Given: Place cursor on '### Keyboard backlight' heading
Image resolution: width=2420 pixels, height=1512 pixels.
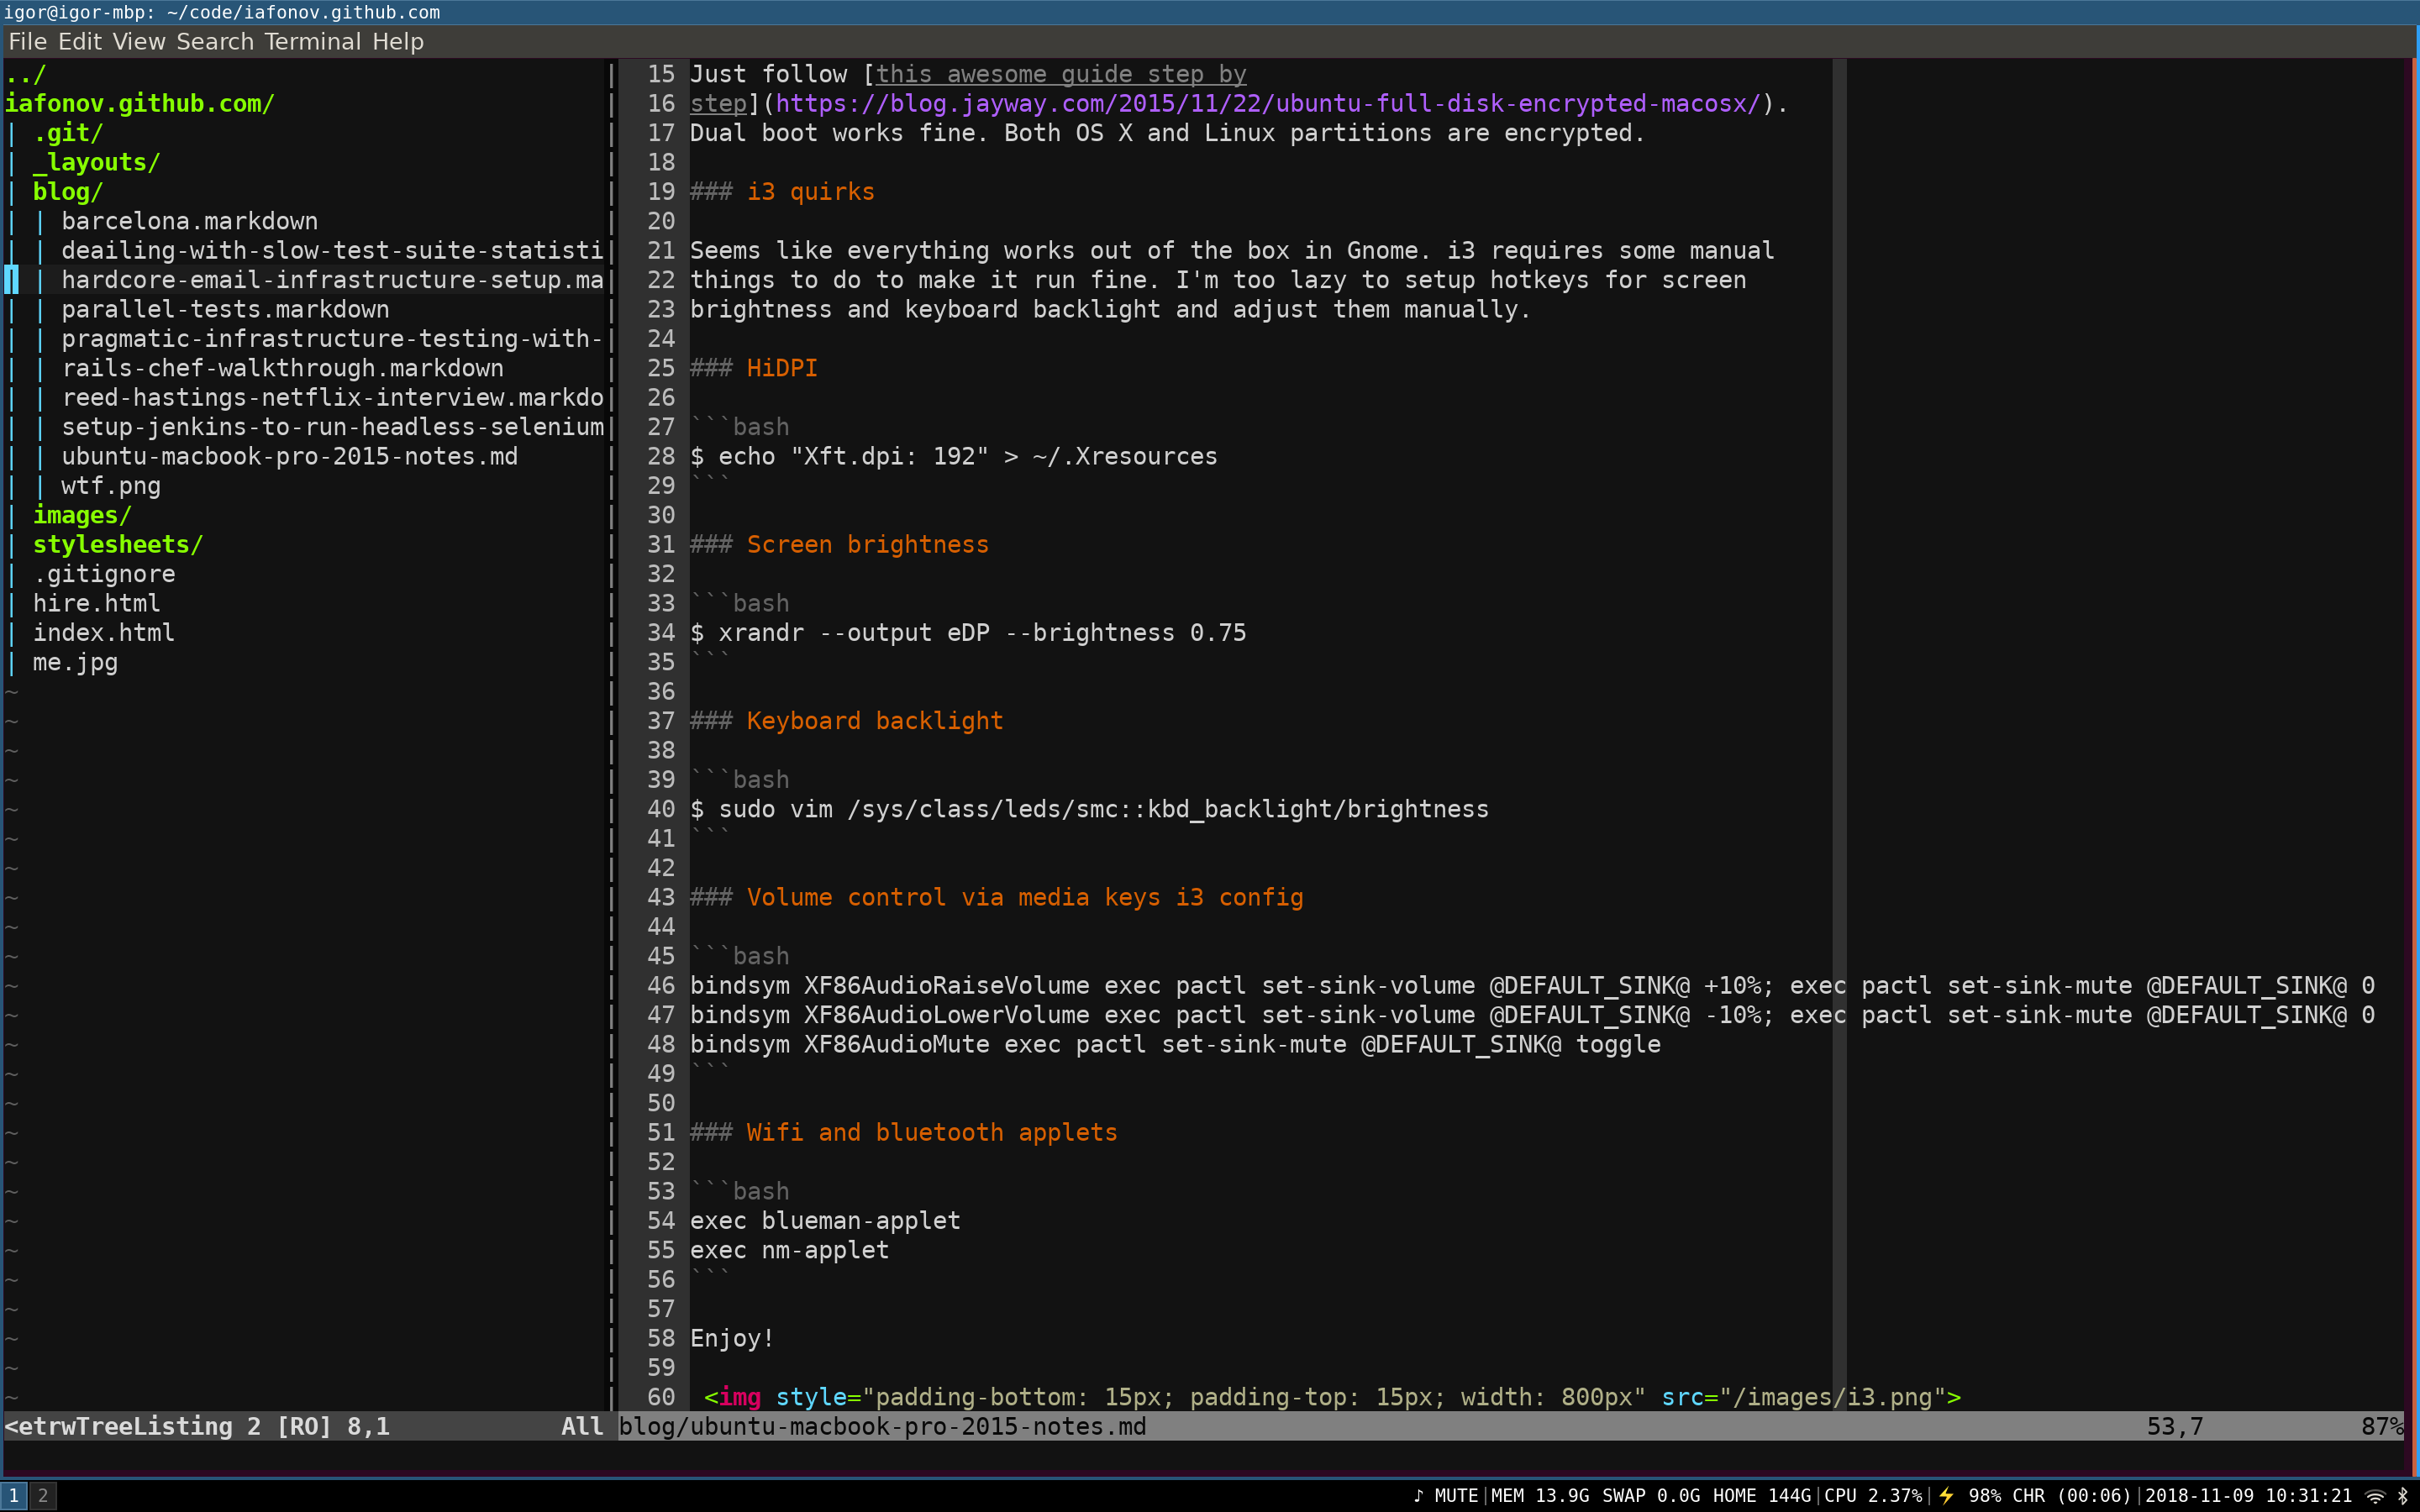Looking at the screenshot, I should tap(846, 721).
